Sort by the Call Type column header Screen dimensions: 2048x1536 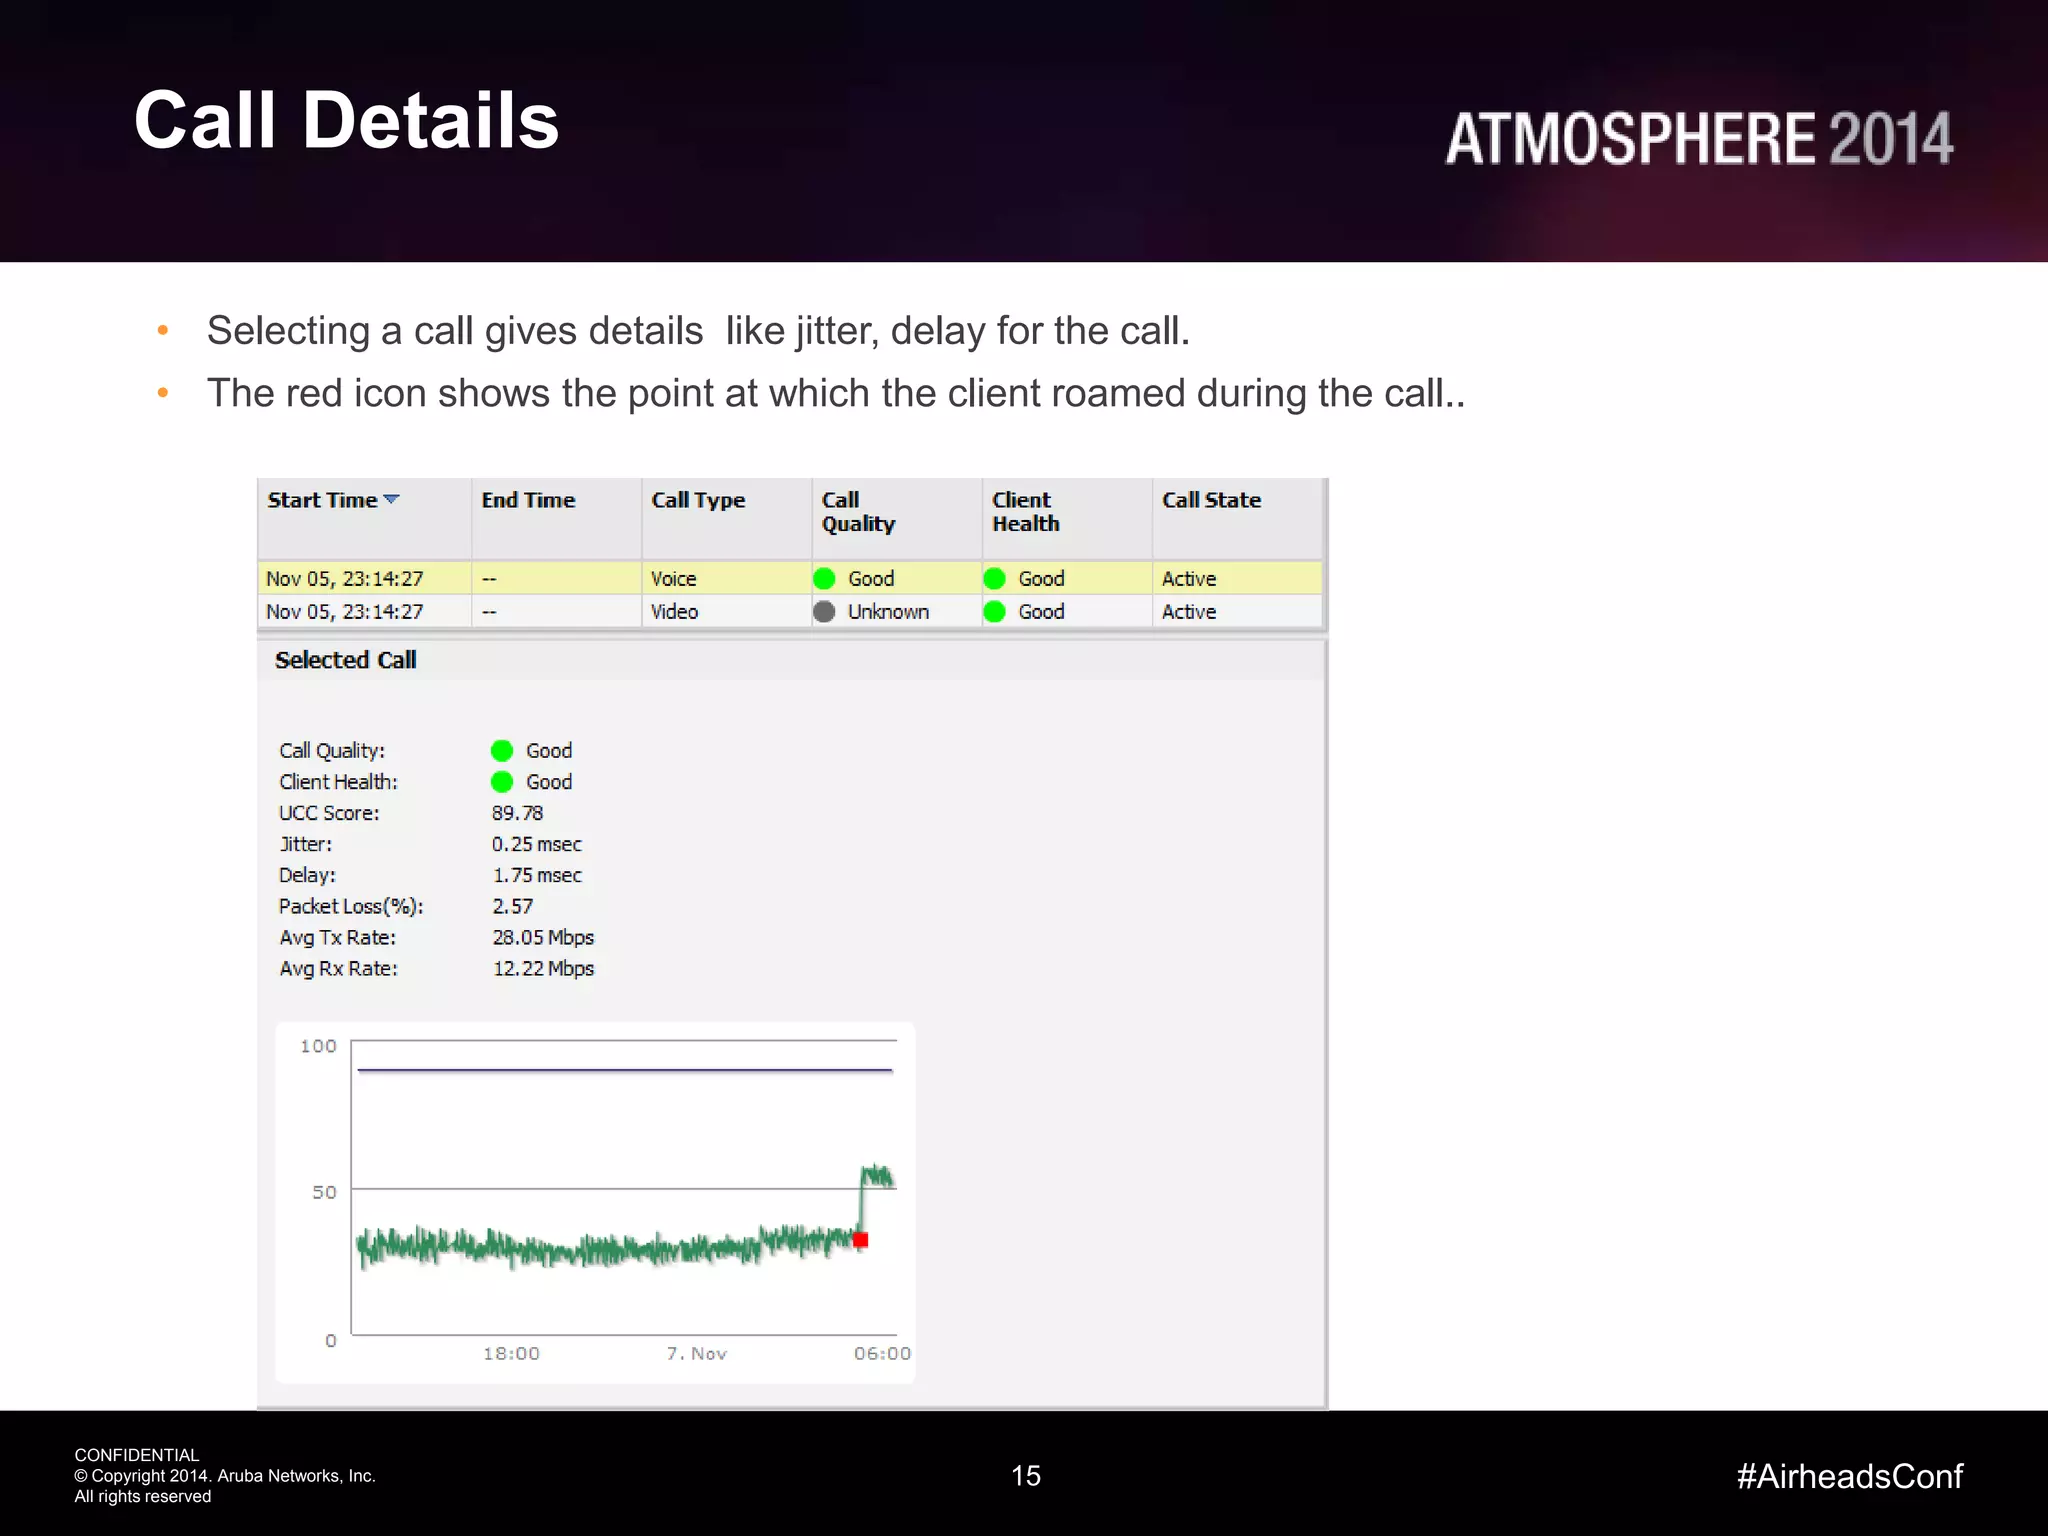pyautogui.click(x=698, y=500)
